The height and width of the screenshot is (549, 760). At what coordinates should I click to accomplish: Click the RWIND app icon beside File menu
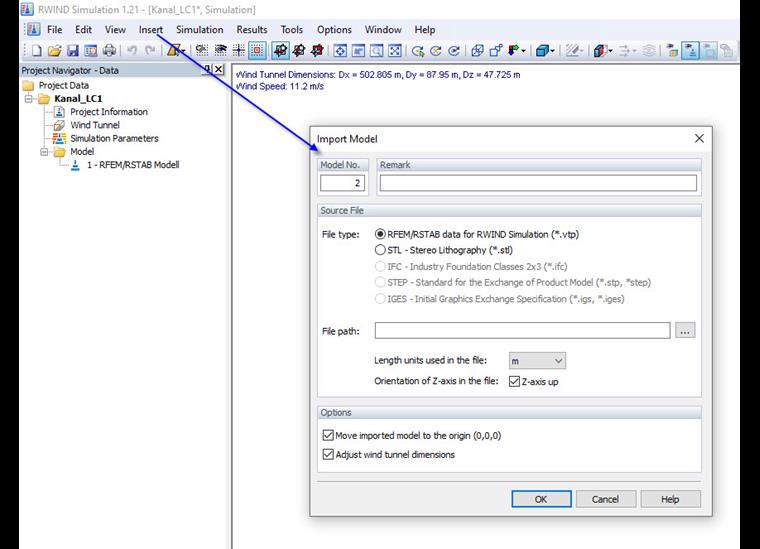[33, 30]
